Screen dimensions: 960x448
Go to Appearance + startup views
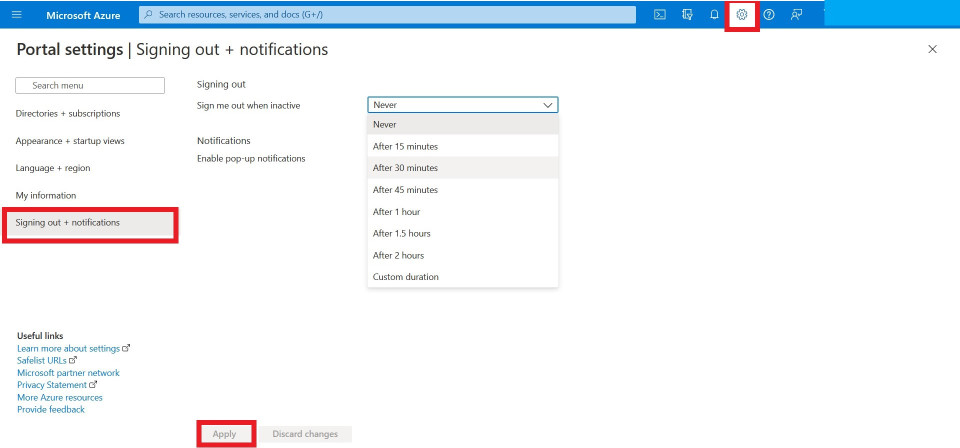click(70, 141)
